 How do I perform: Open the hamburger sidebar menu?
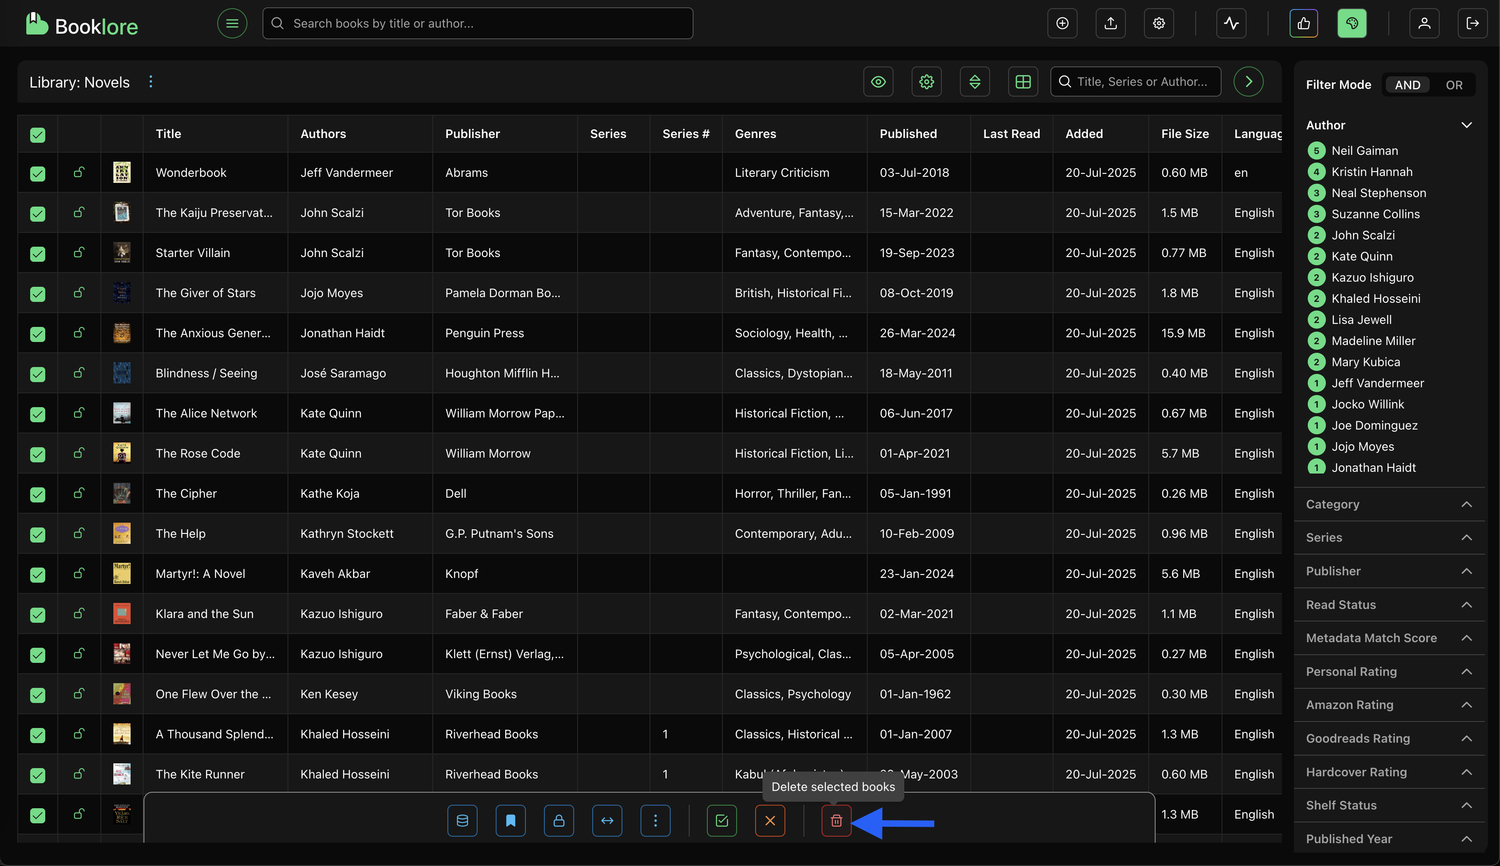232,23
